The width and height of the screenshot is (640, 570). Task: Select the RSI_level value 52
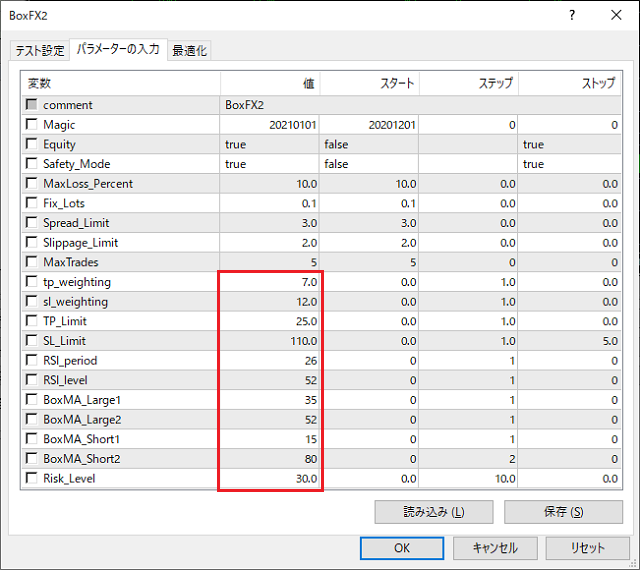pos(269,380)
